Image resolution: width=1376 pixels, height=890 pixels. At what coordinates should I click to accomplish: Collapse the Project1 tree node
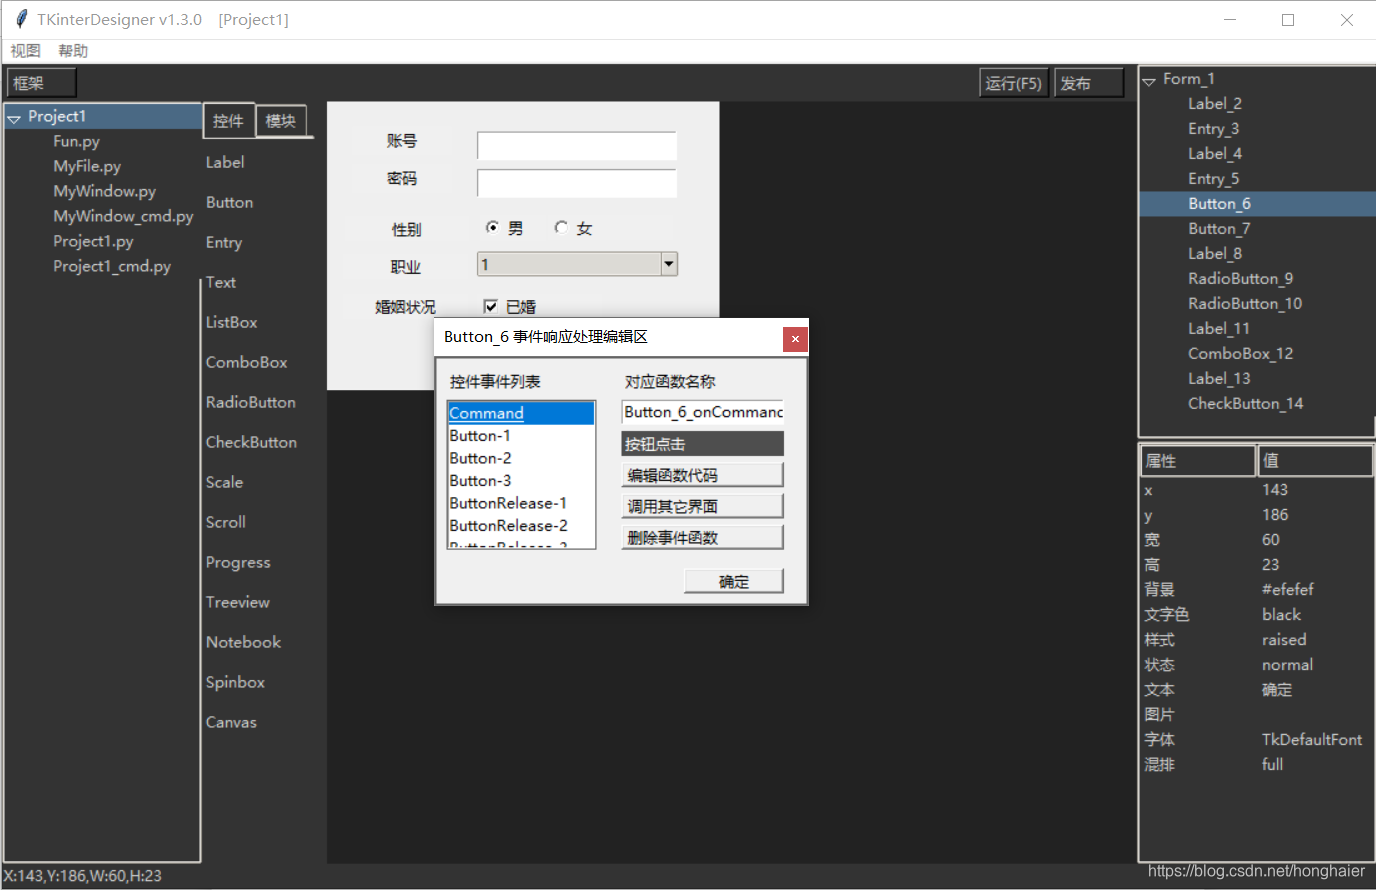(x=14, y=118)
